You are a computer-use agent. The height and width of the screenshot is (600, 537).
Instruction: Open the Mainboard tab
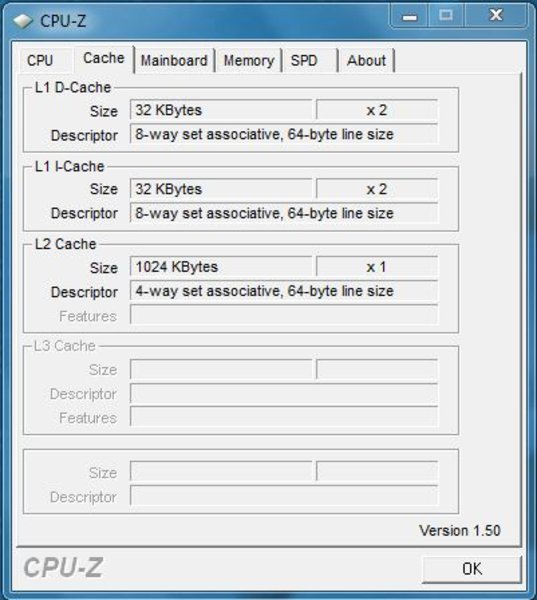pyautogui.click(x=174, y=60)
